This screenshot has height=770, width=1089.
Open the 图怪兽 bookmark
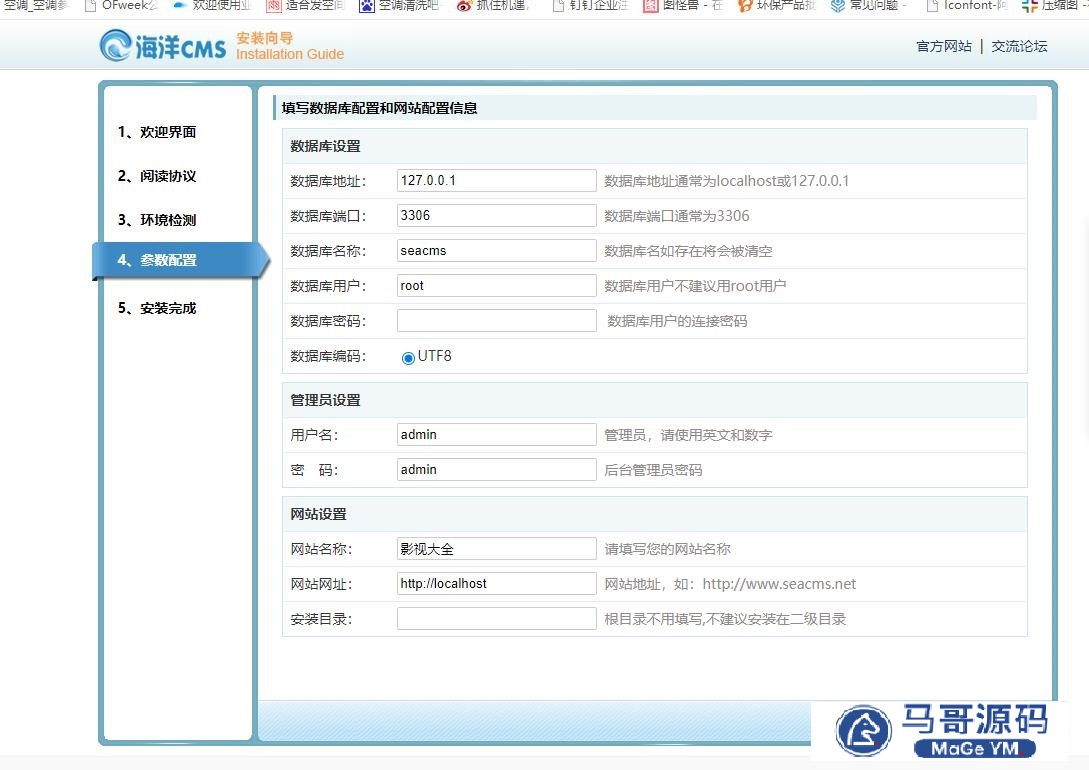click(x=683, y=6)
